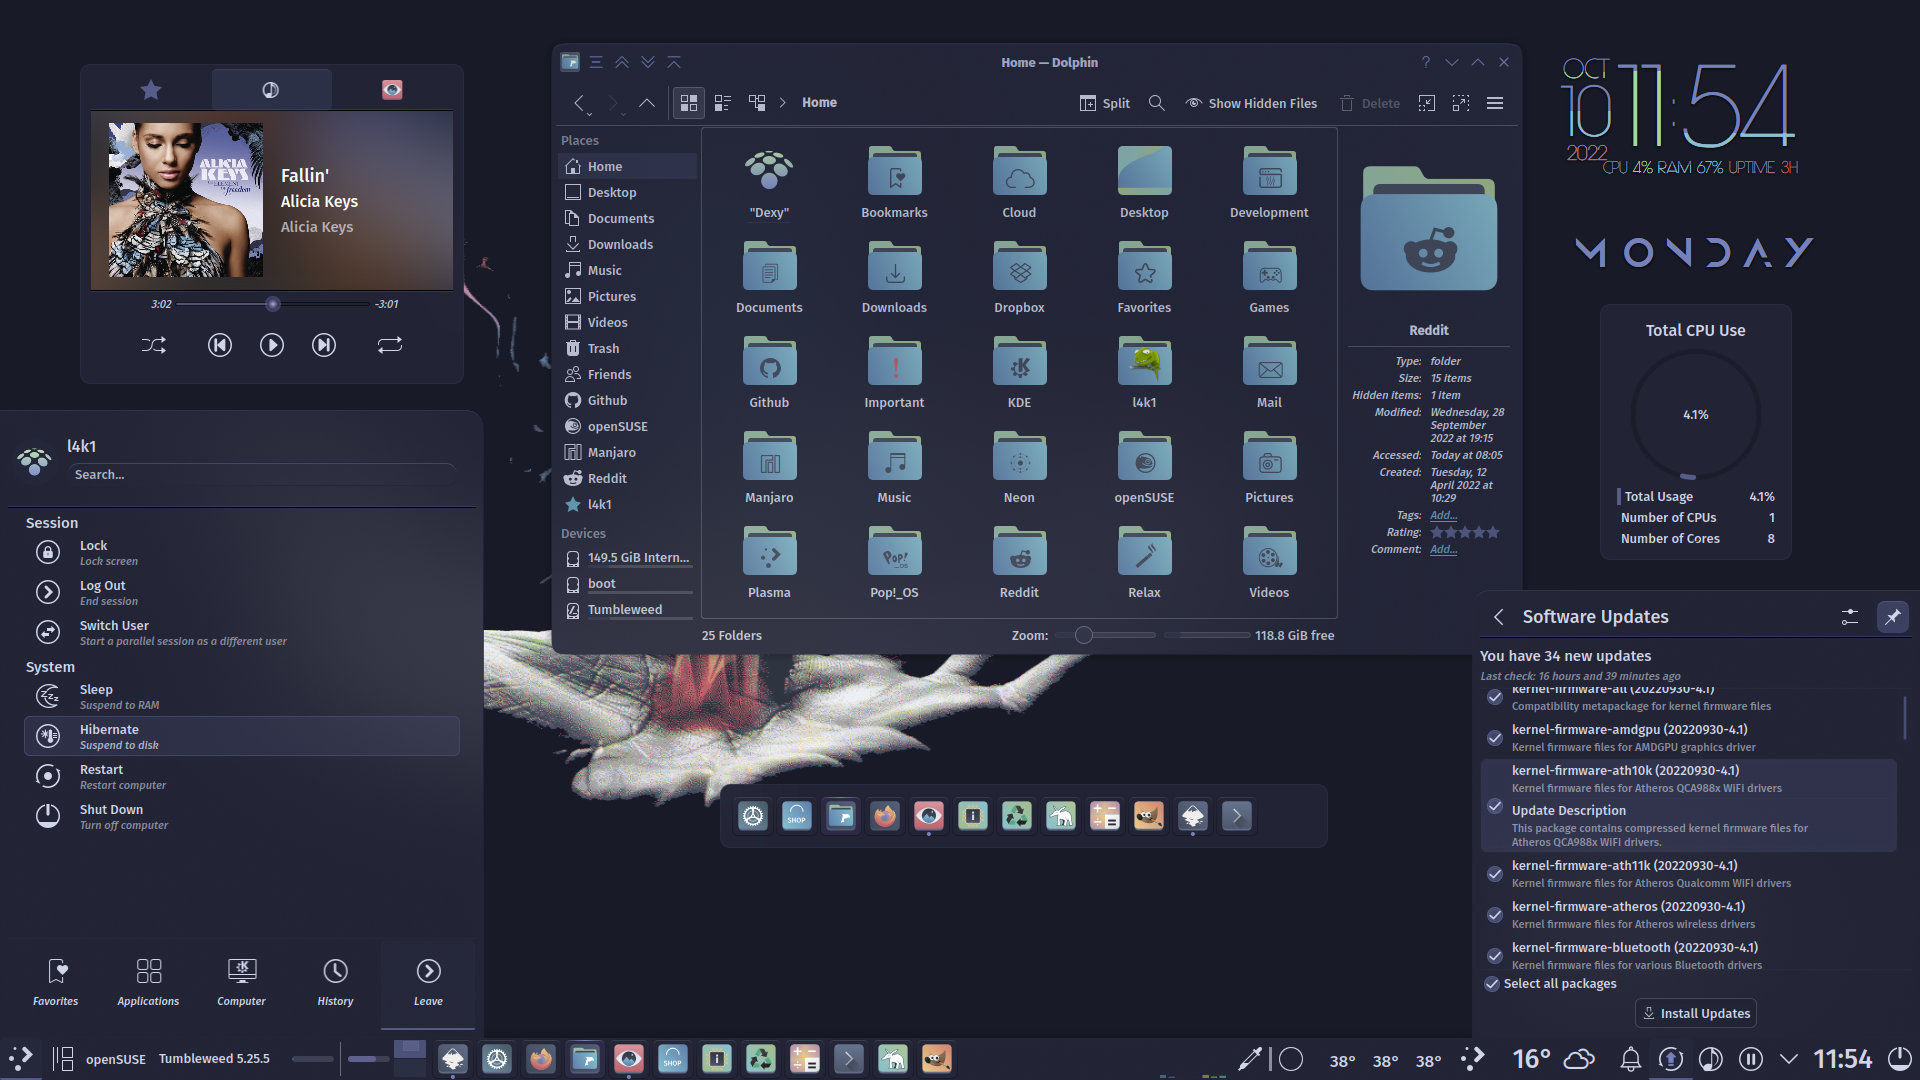
Task: Toggle Show Hidden Files in Dolphin
Action: pyautogui.click(x=1251, y=103)
